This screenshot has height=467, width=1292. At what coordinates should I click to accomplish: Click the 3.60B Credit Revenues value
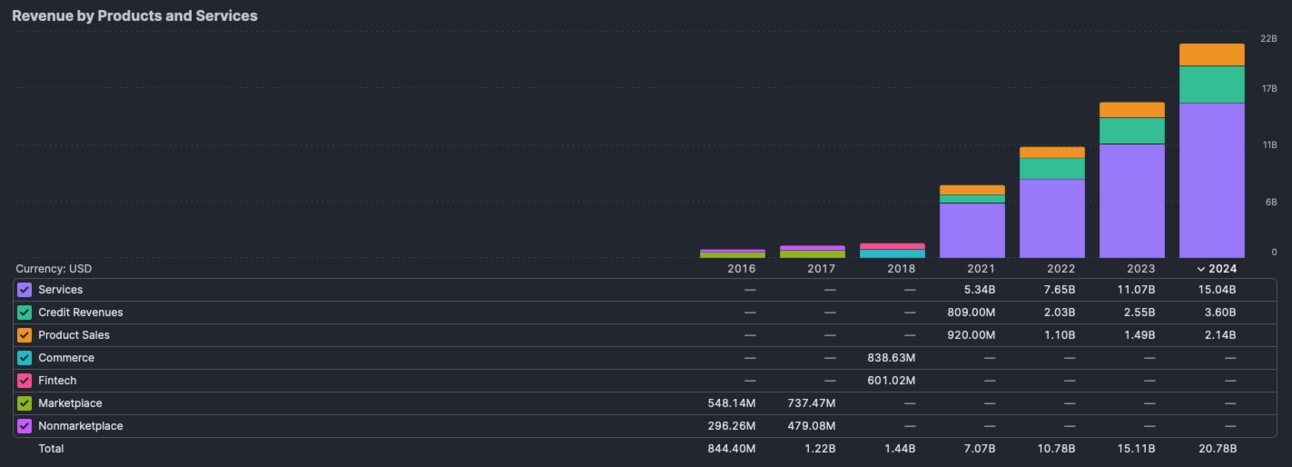tap(1220, 312)
